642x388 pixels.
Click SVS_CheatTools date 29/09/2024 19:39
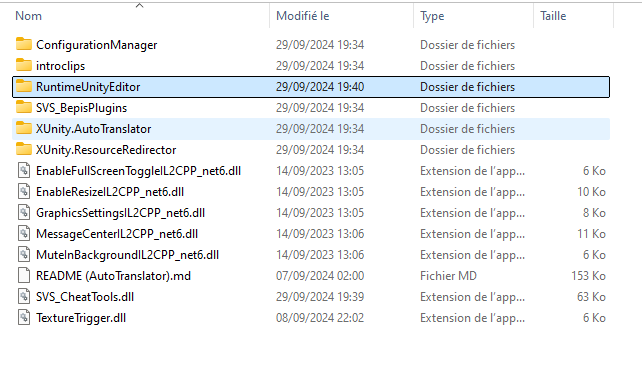point(320,297)
